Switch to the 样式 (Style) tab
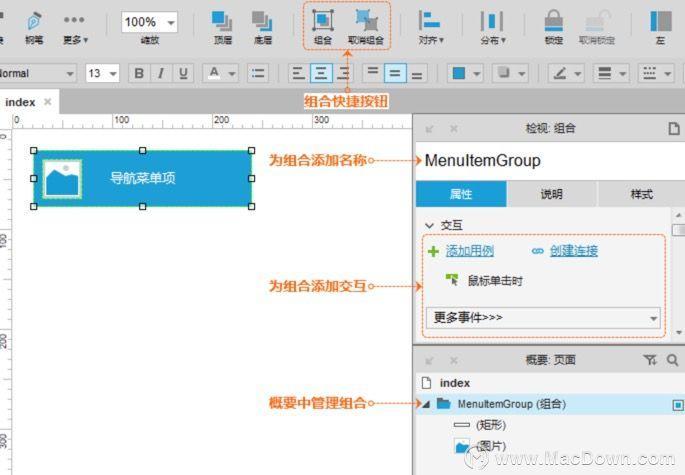685x475 pixels. tap(641, 194)
